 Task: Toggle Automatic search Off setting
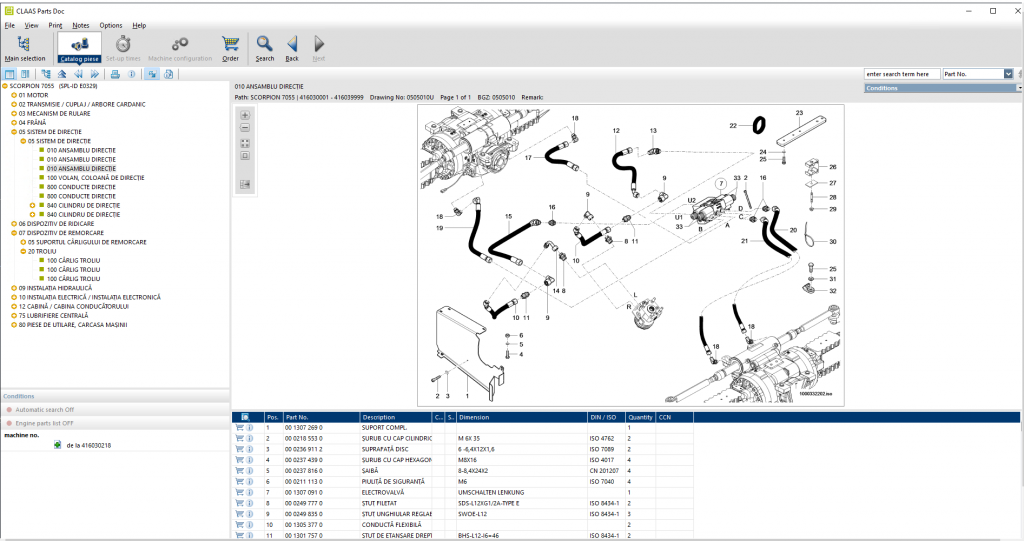tap(40, 409)
